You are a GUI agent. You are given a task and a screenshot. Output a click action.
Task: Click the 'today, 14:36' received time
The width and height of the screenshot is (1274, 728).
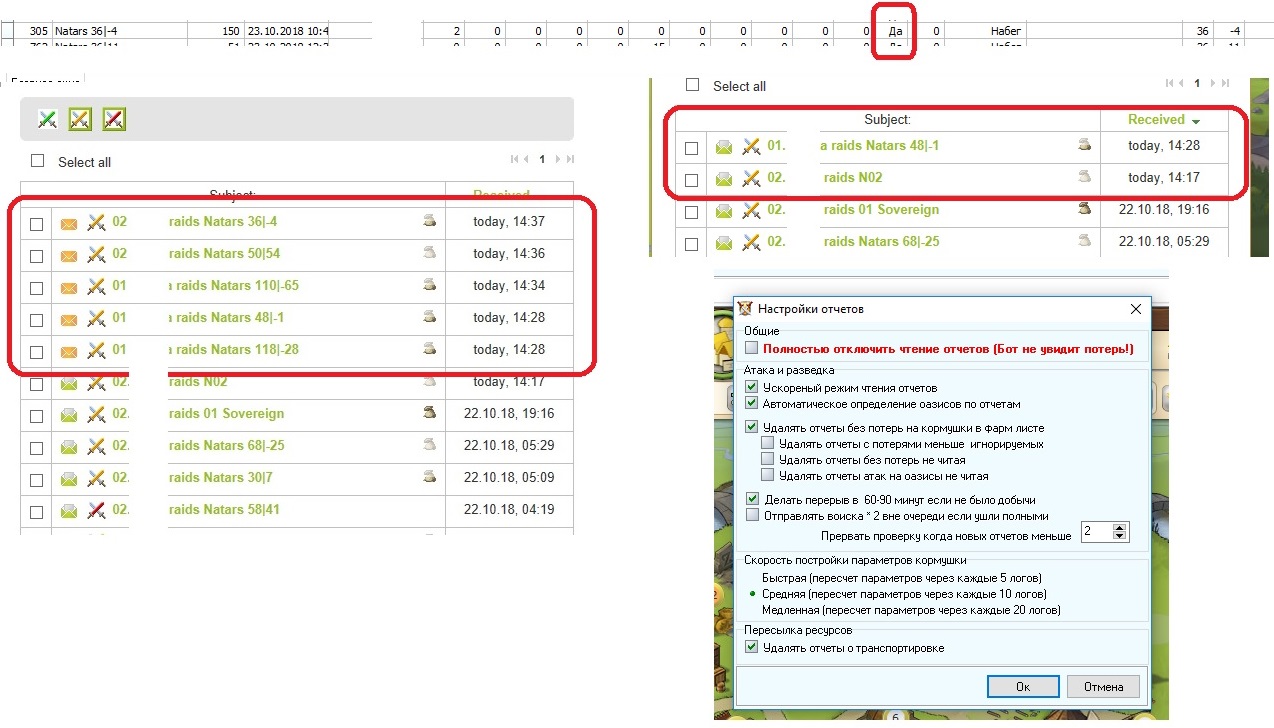509,254
